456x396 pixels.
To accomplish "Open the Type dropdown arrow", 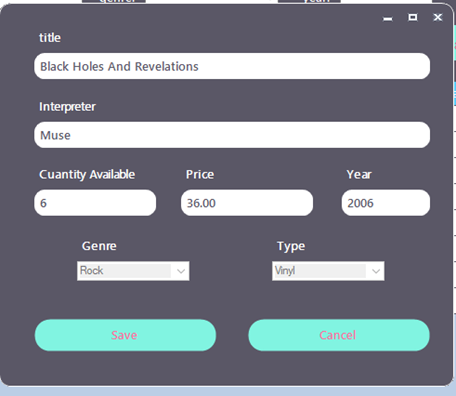I will tap(376, 271).
